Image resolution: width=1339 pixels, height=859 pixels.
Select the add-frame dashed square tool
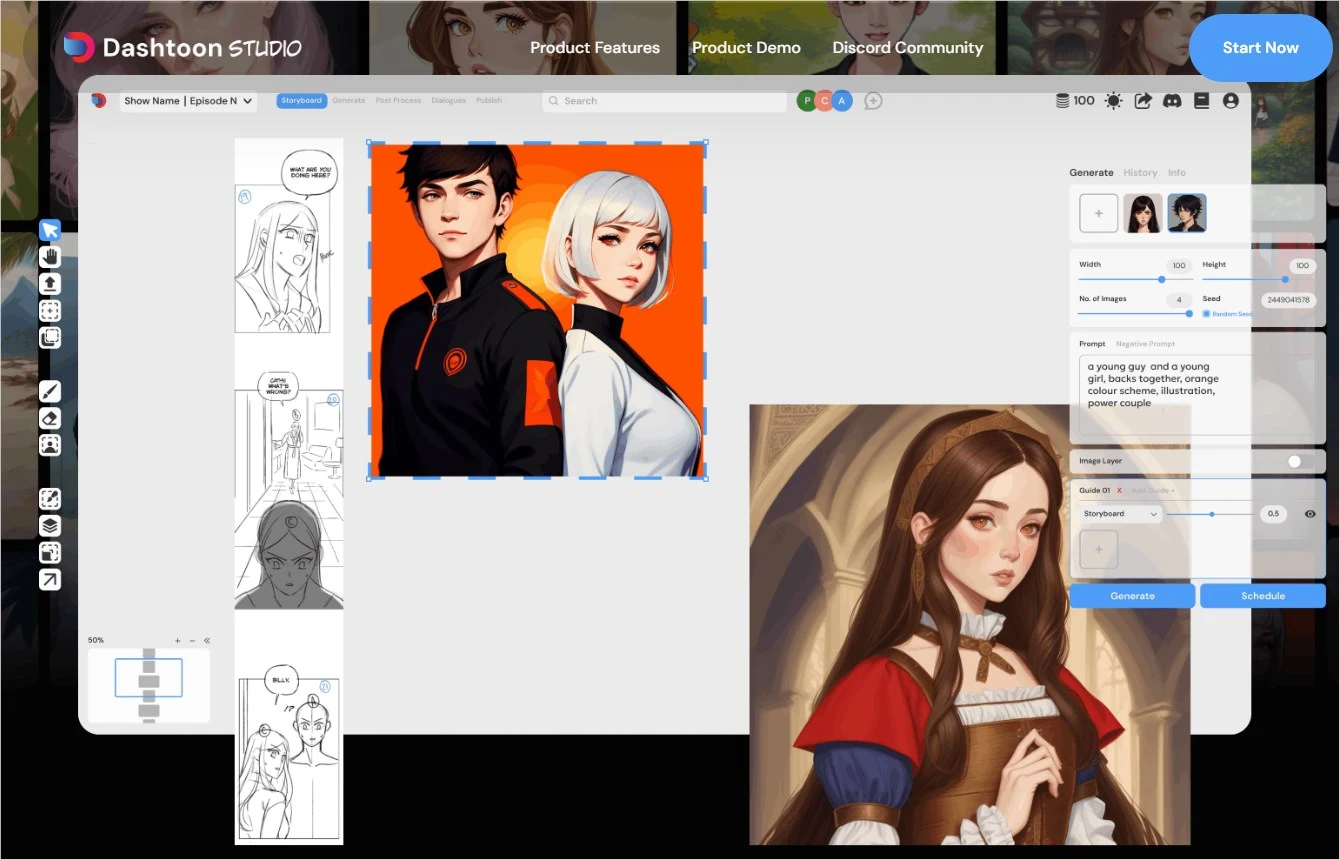pyautogui.click(x=50, y=311)
